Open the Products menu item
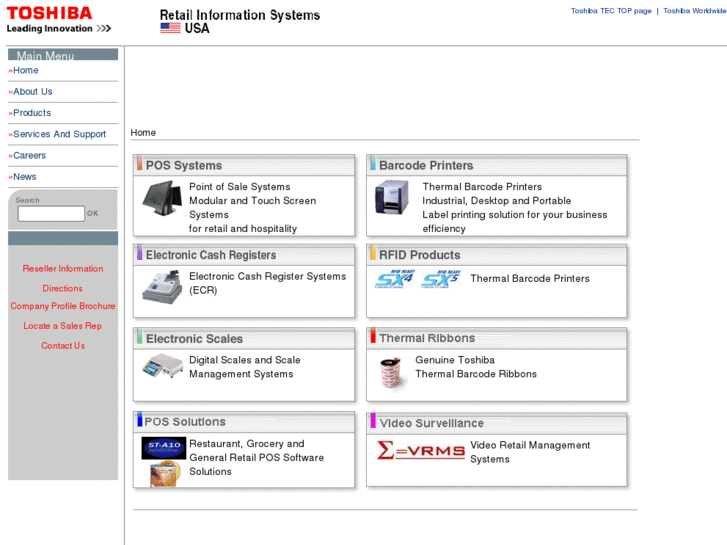 coord(32,113)
